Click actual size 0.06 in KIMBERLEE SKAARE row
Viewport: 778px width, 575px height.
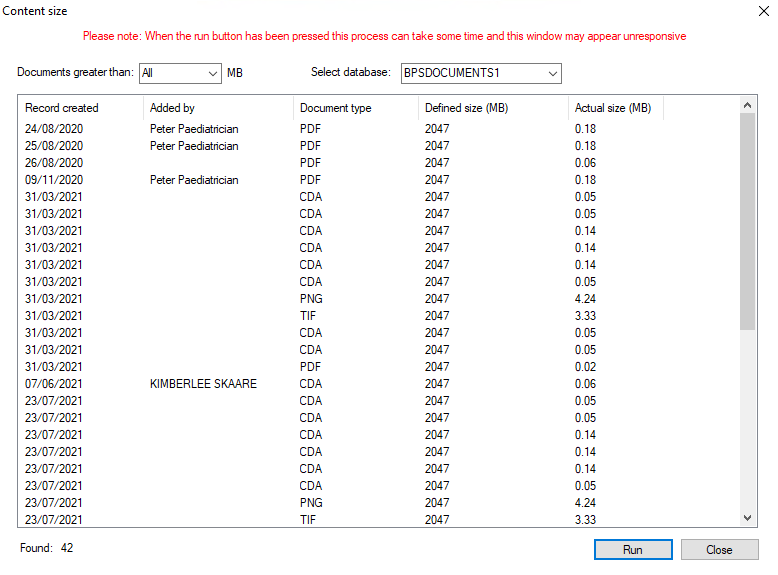[585, 383]
